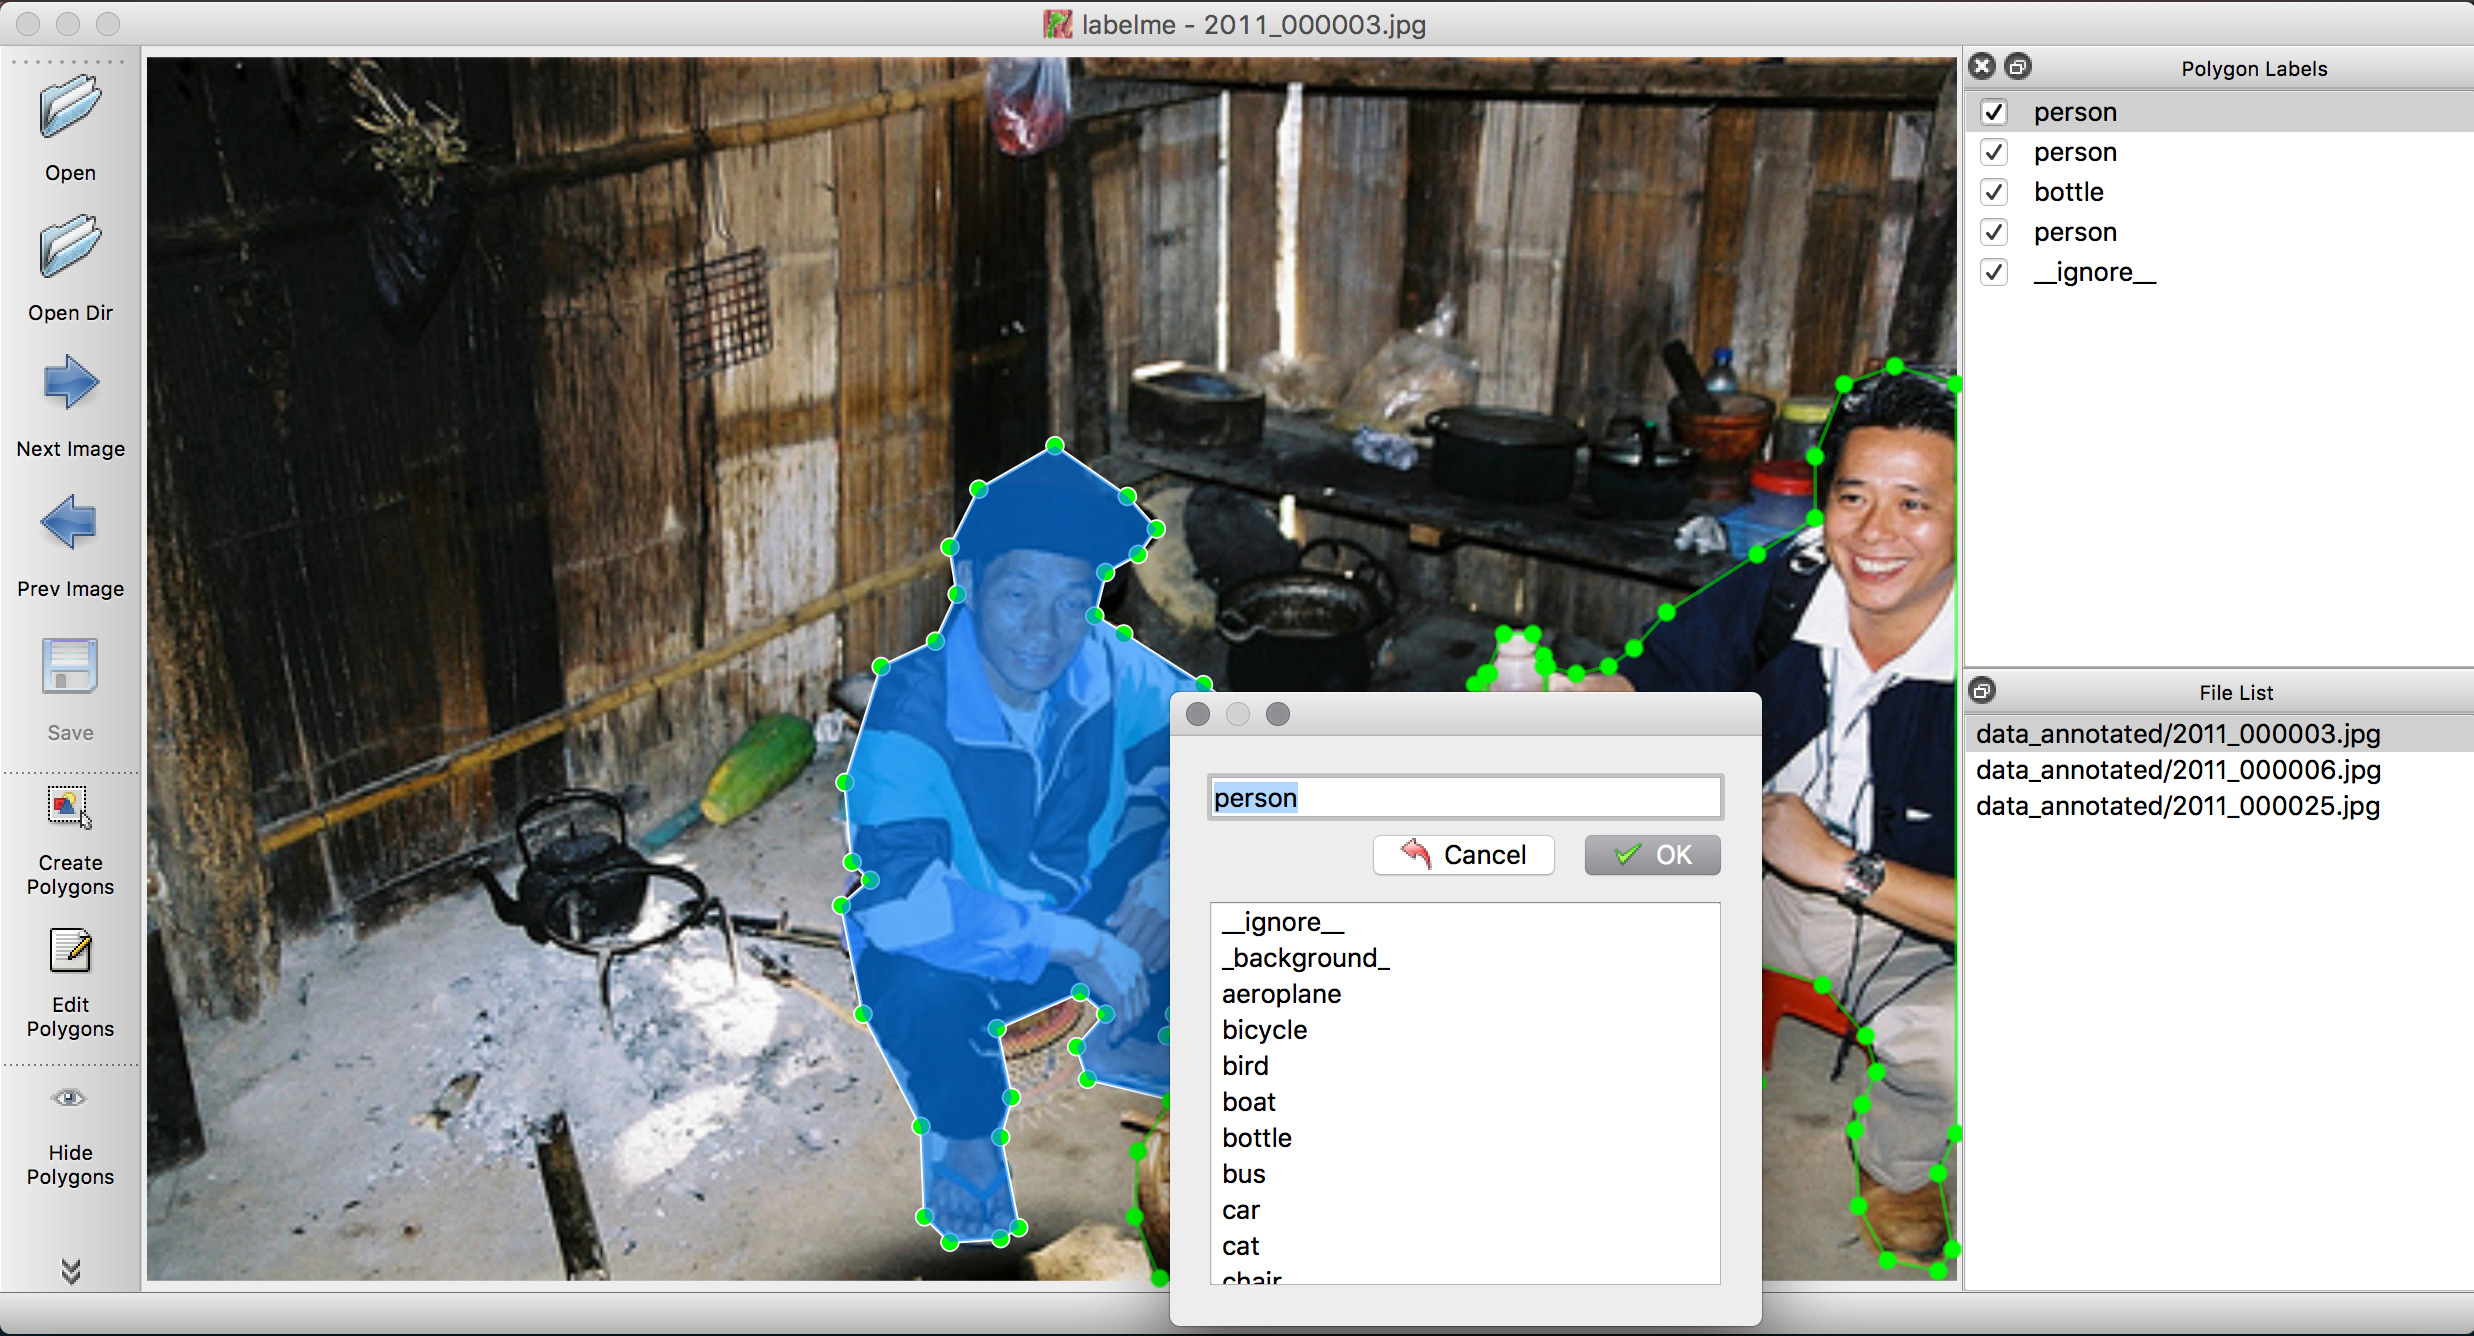Open data_annotated/2011_000006.jpg in File List
The width and height of the screenshot is (2474, 1336).
coord(2178,770)
